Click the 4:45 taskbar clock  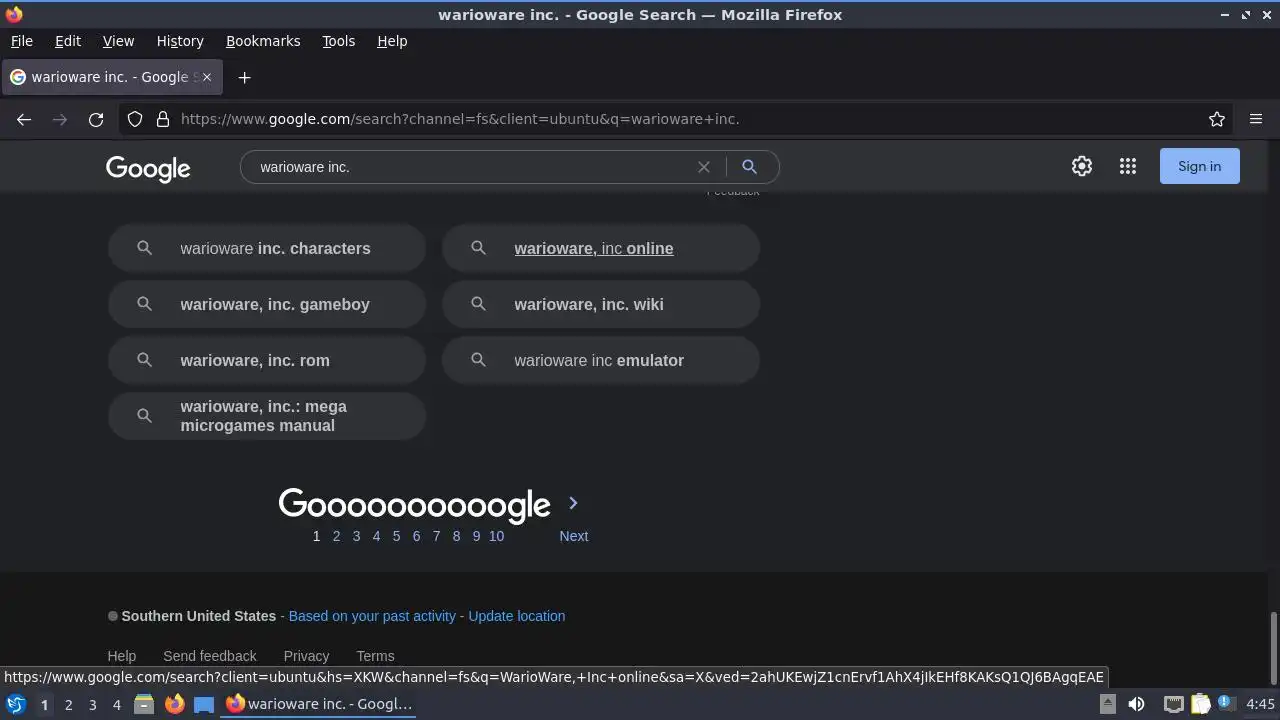click(x=1260, y=704)
